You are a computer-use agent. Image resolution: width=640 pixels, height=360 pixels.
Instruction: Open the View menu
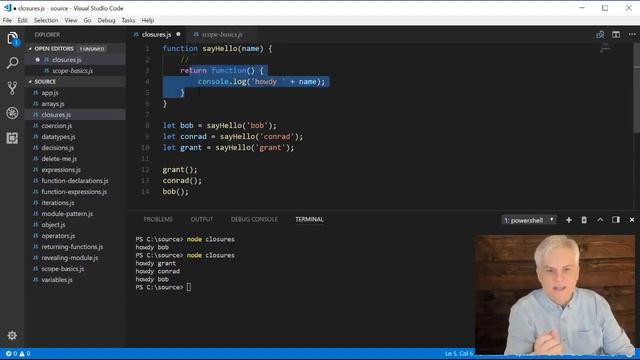tap(71, 20)
